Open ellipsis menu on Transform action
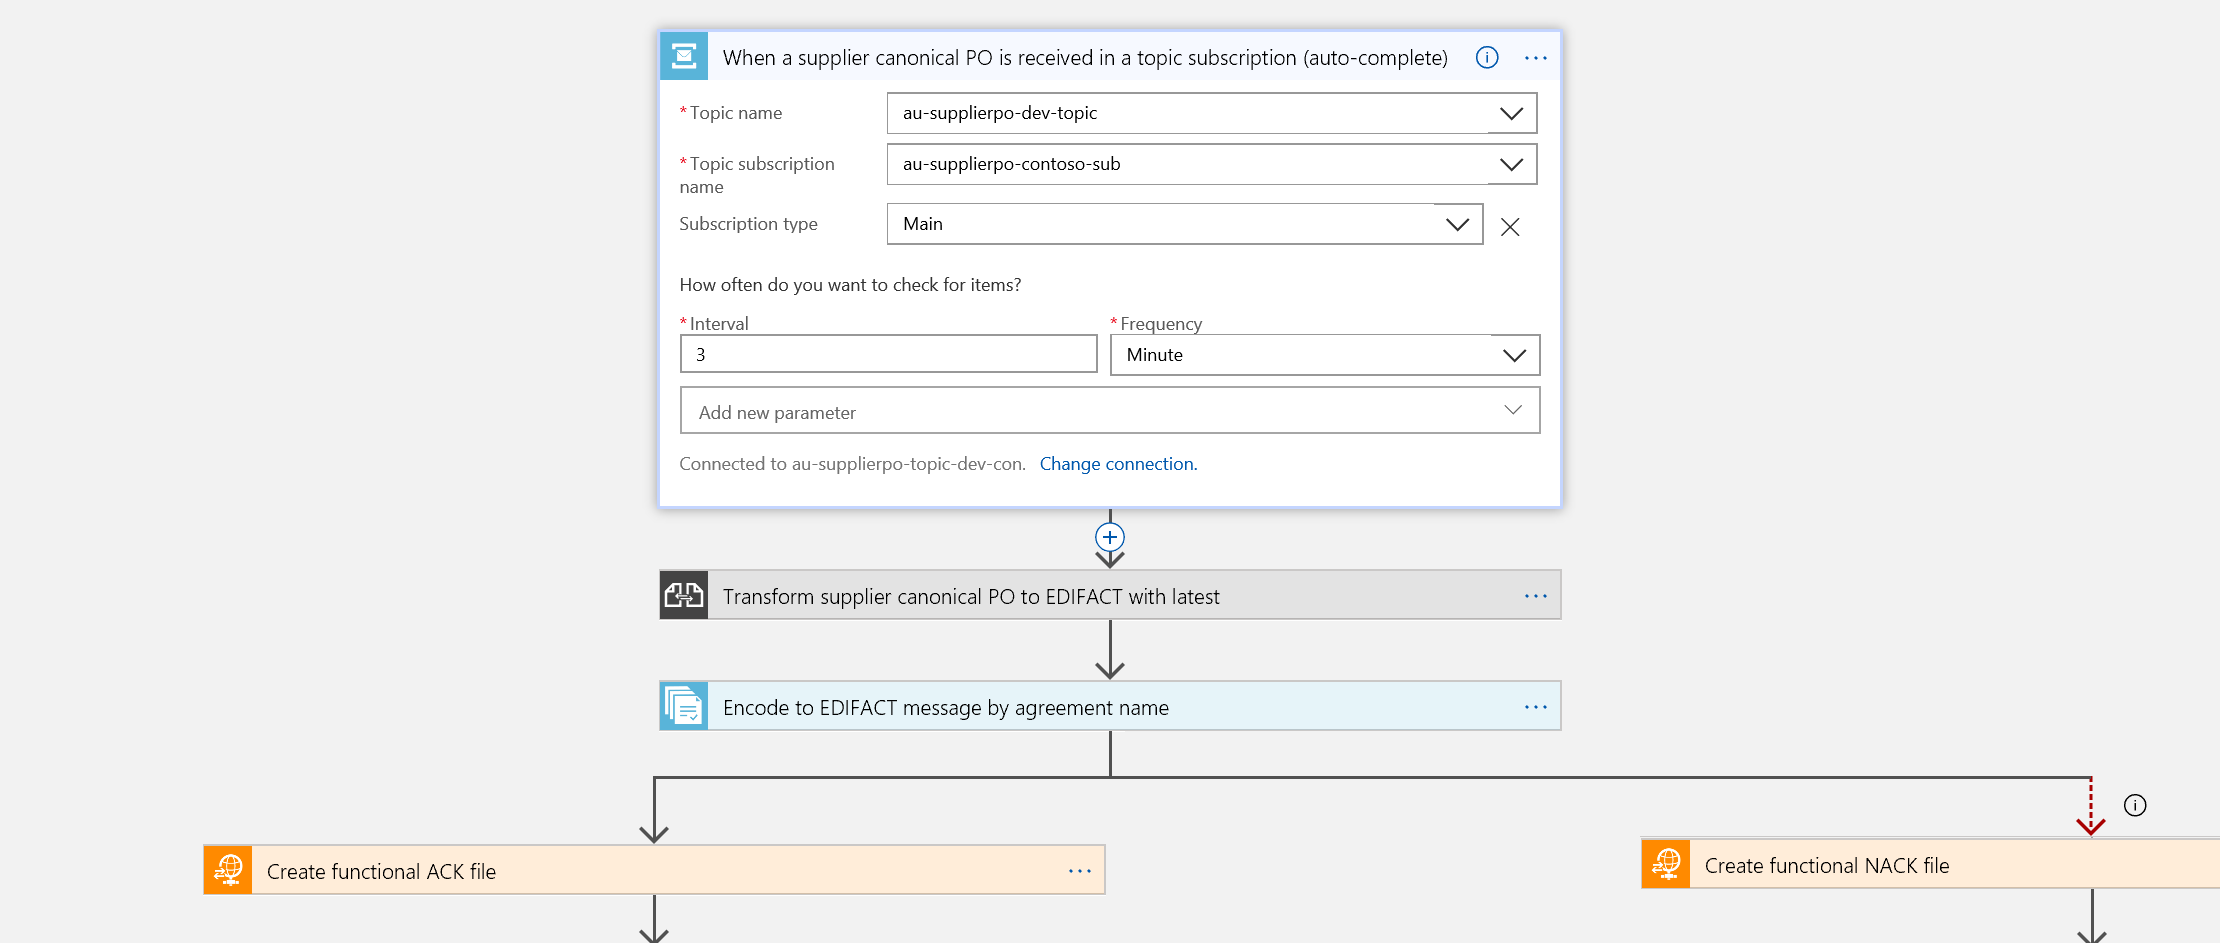 [x=1536, y=596]
